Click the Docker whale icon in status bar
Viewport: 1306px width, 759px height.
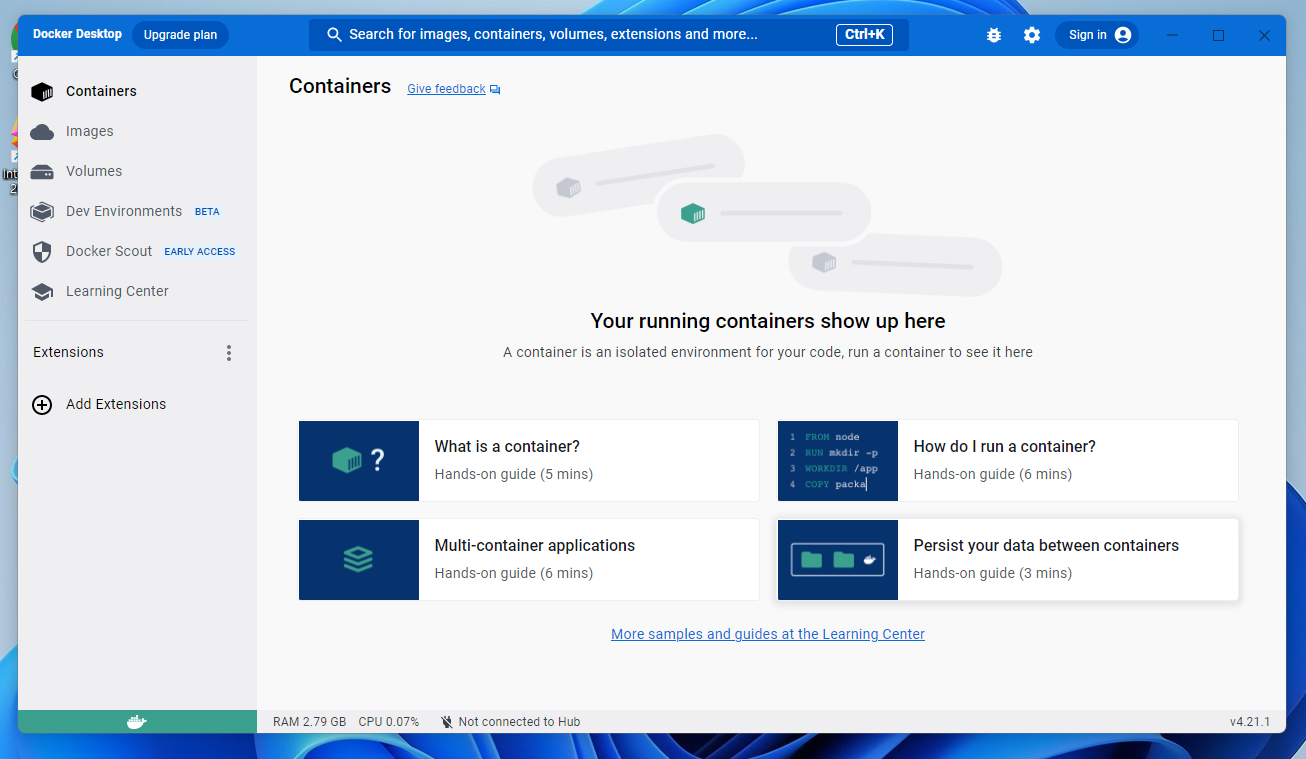[x=137, y=721]
